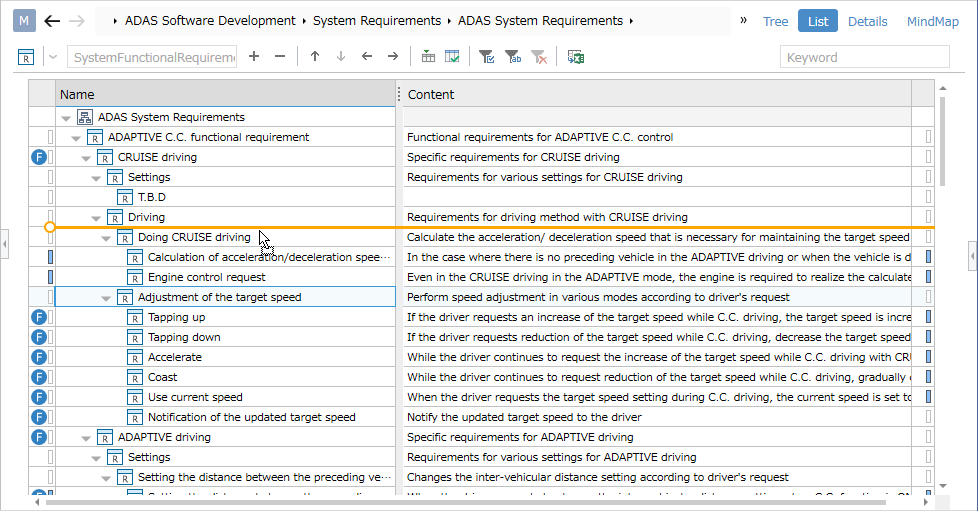Switch to the Tree view tab
The height and width of the screenshot is (511, 978).
(x=775, y=21)
